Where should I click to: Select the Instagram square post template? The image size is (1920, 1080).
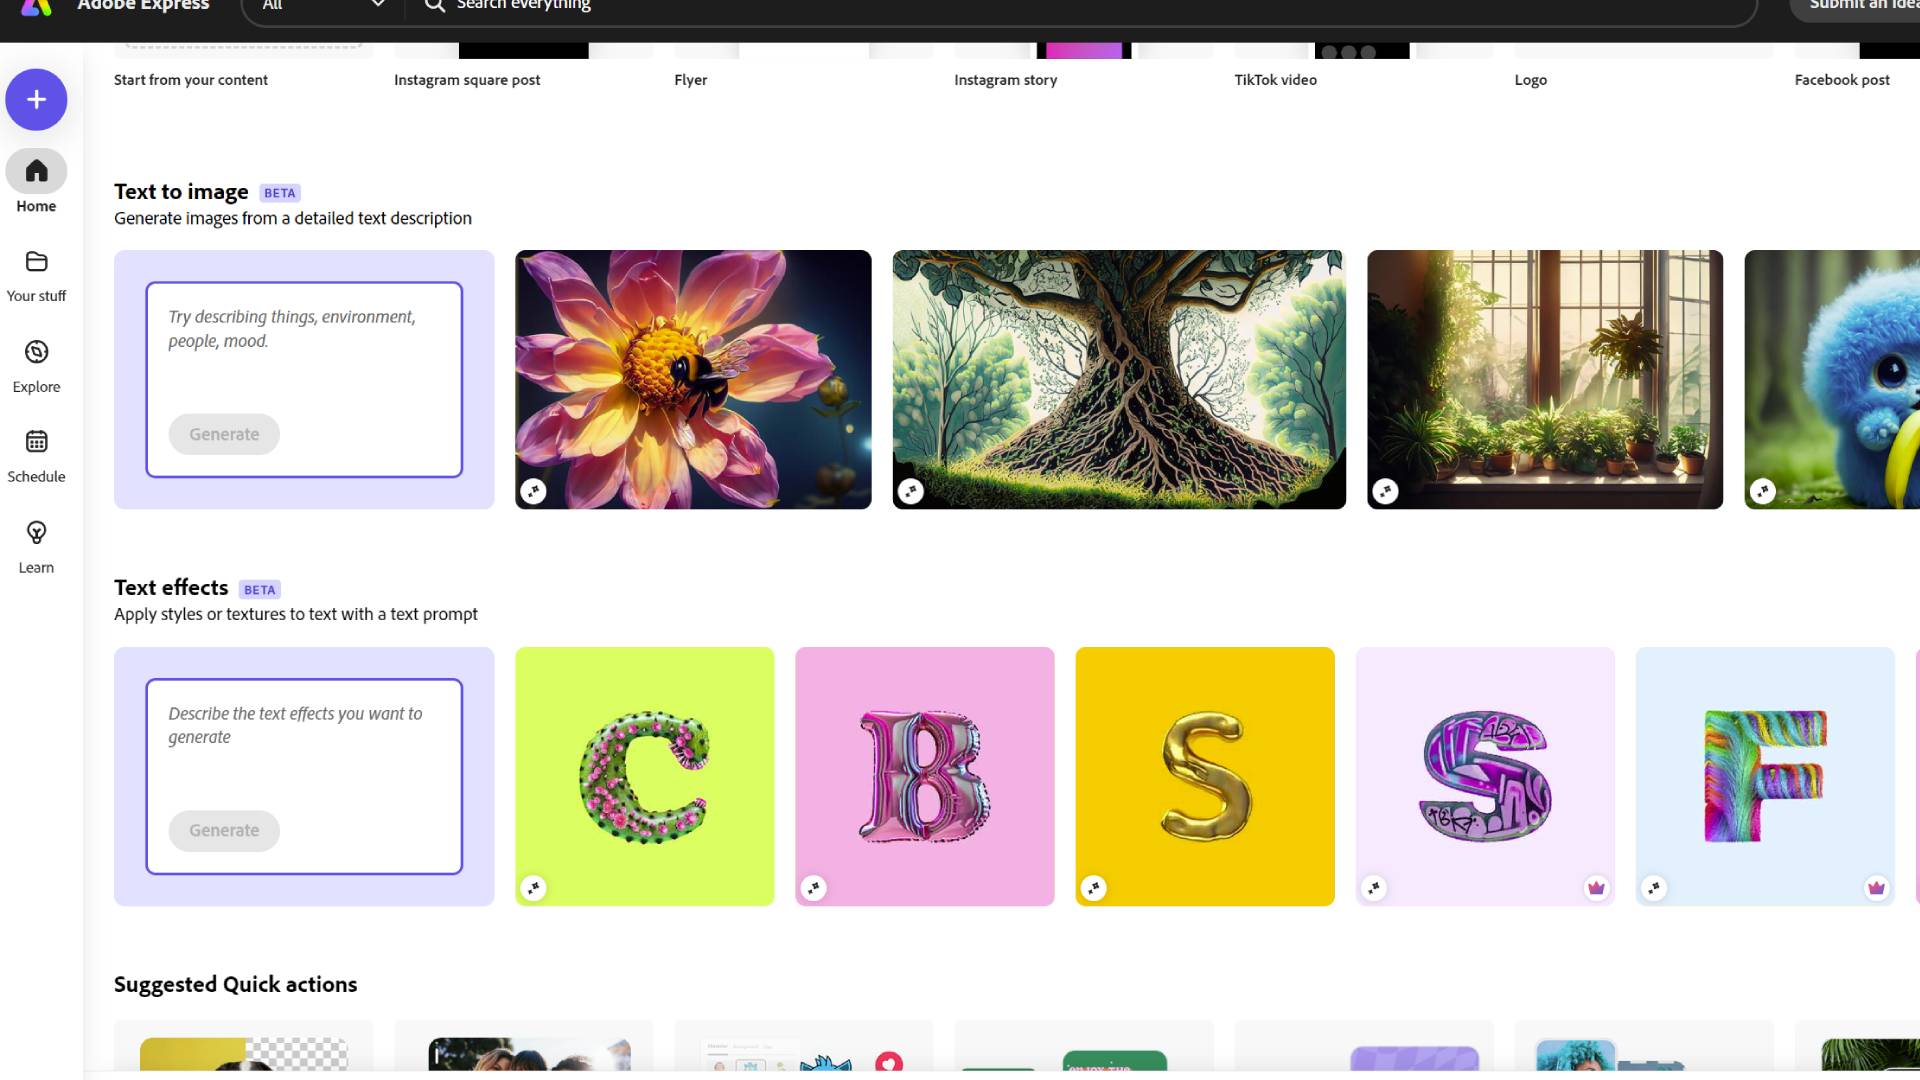click(x=524, y=47)
